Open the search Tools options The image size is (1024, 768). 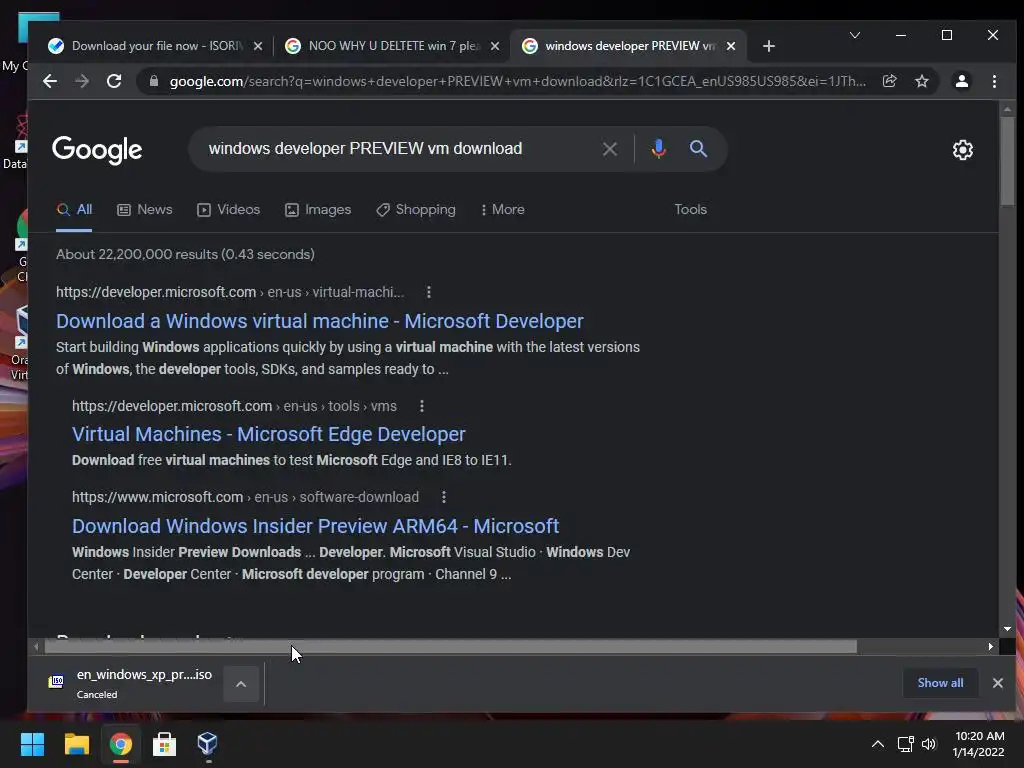click(690, 210)
